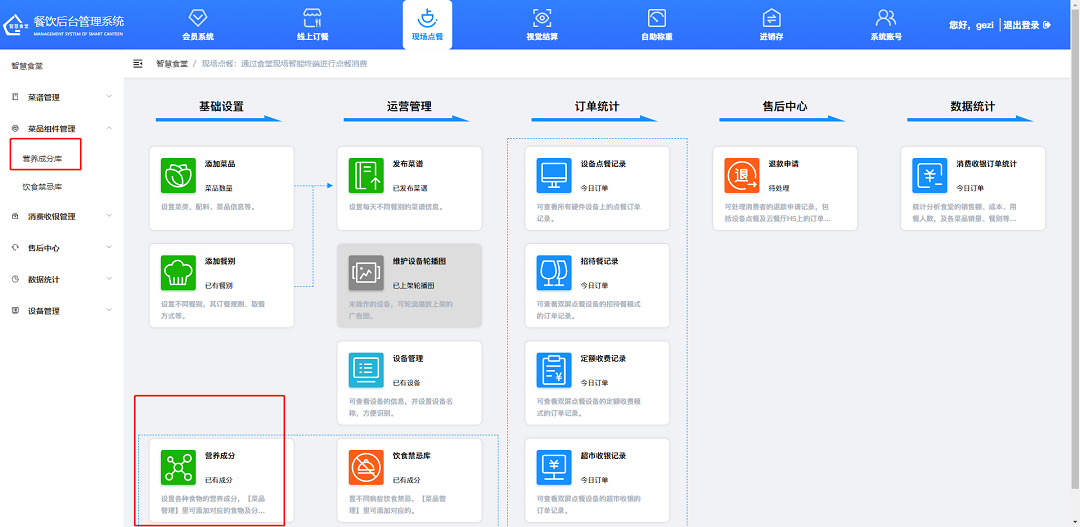This screenshot has width=1080, height=527.
Task: Click the 添加餐别 chef hat icon
Action: [x=178, y=272]
